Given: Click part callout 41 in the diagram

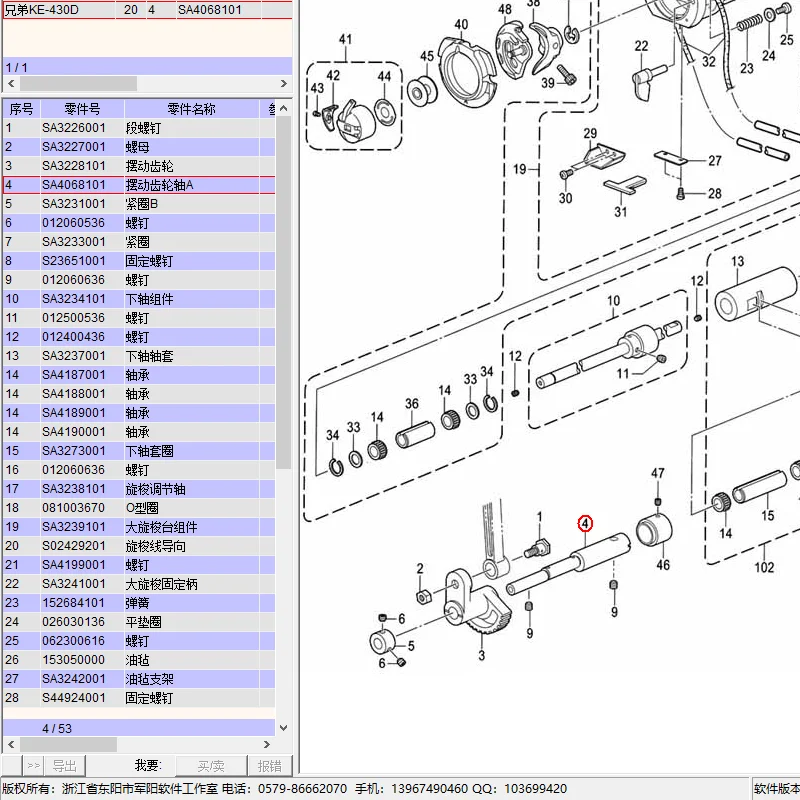Looking at the screenshot, I should coord(345,40).
